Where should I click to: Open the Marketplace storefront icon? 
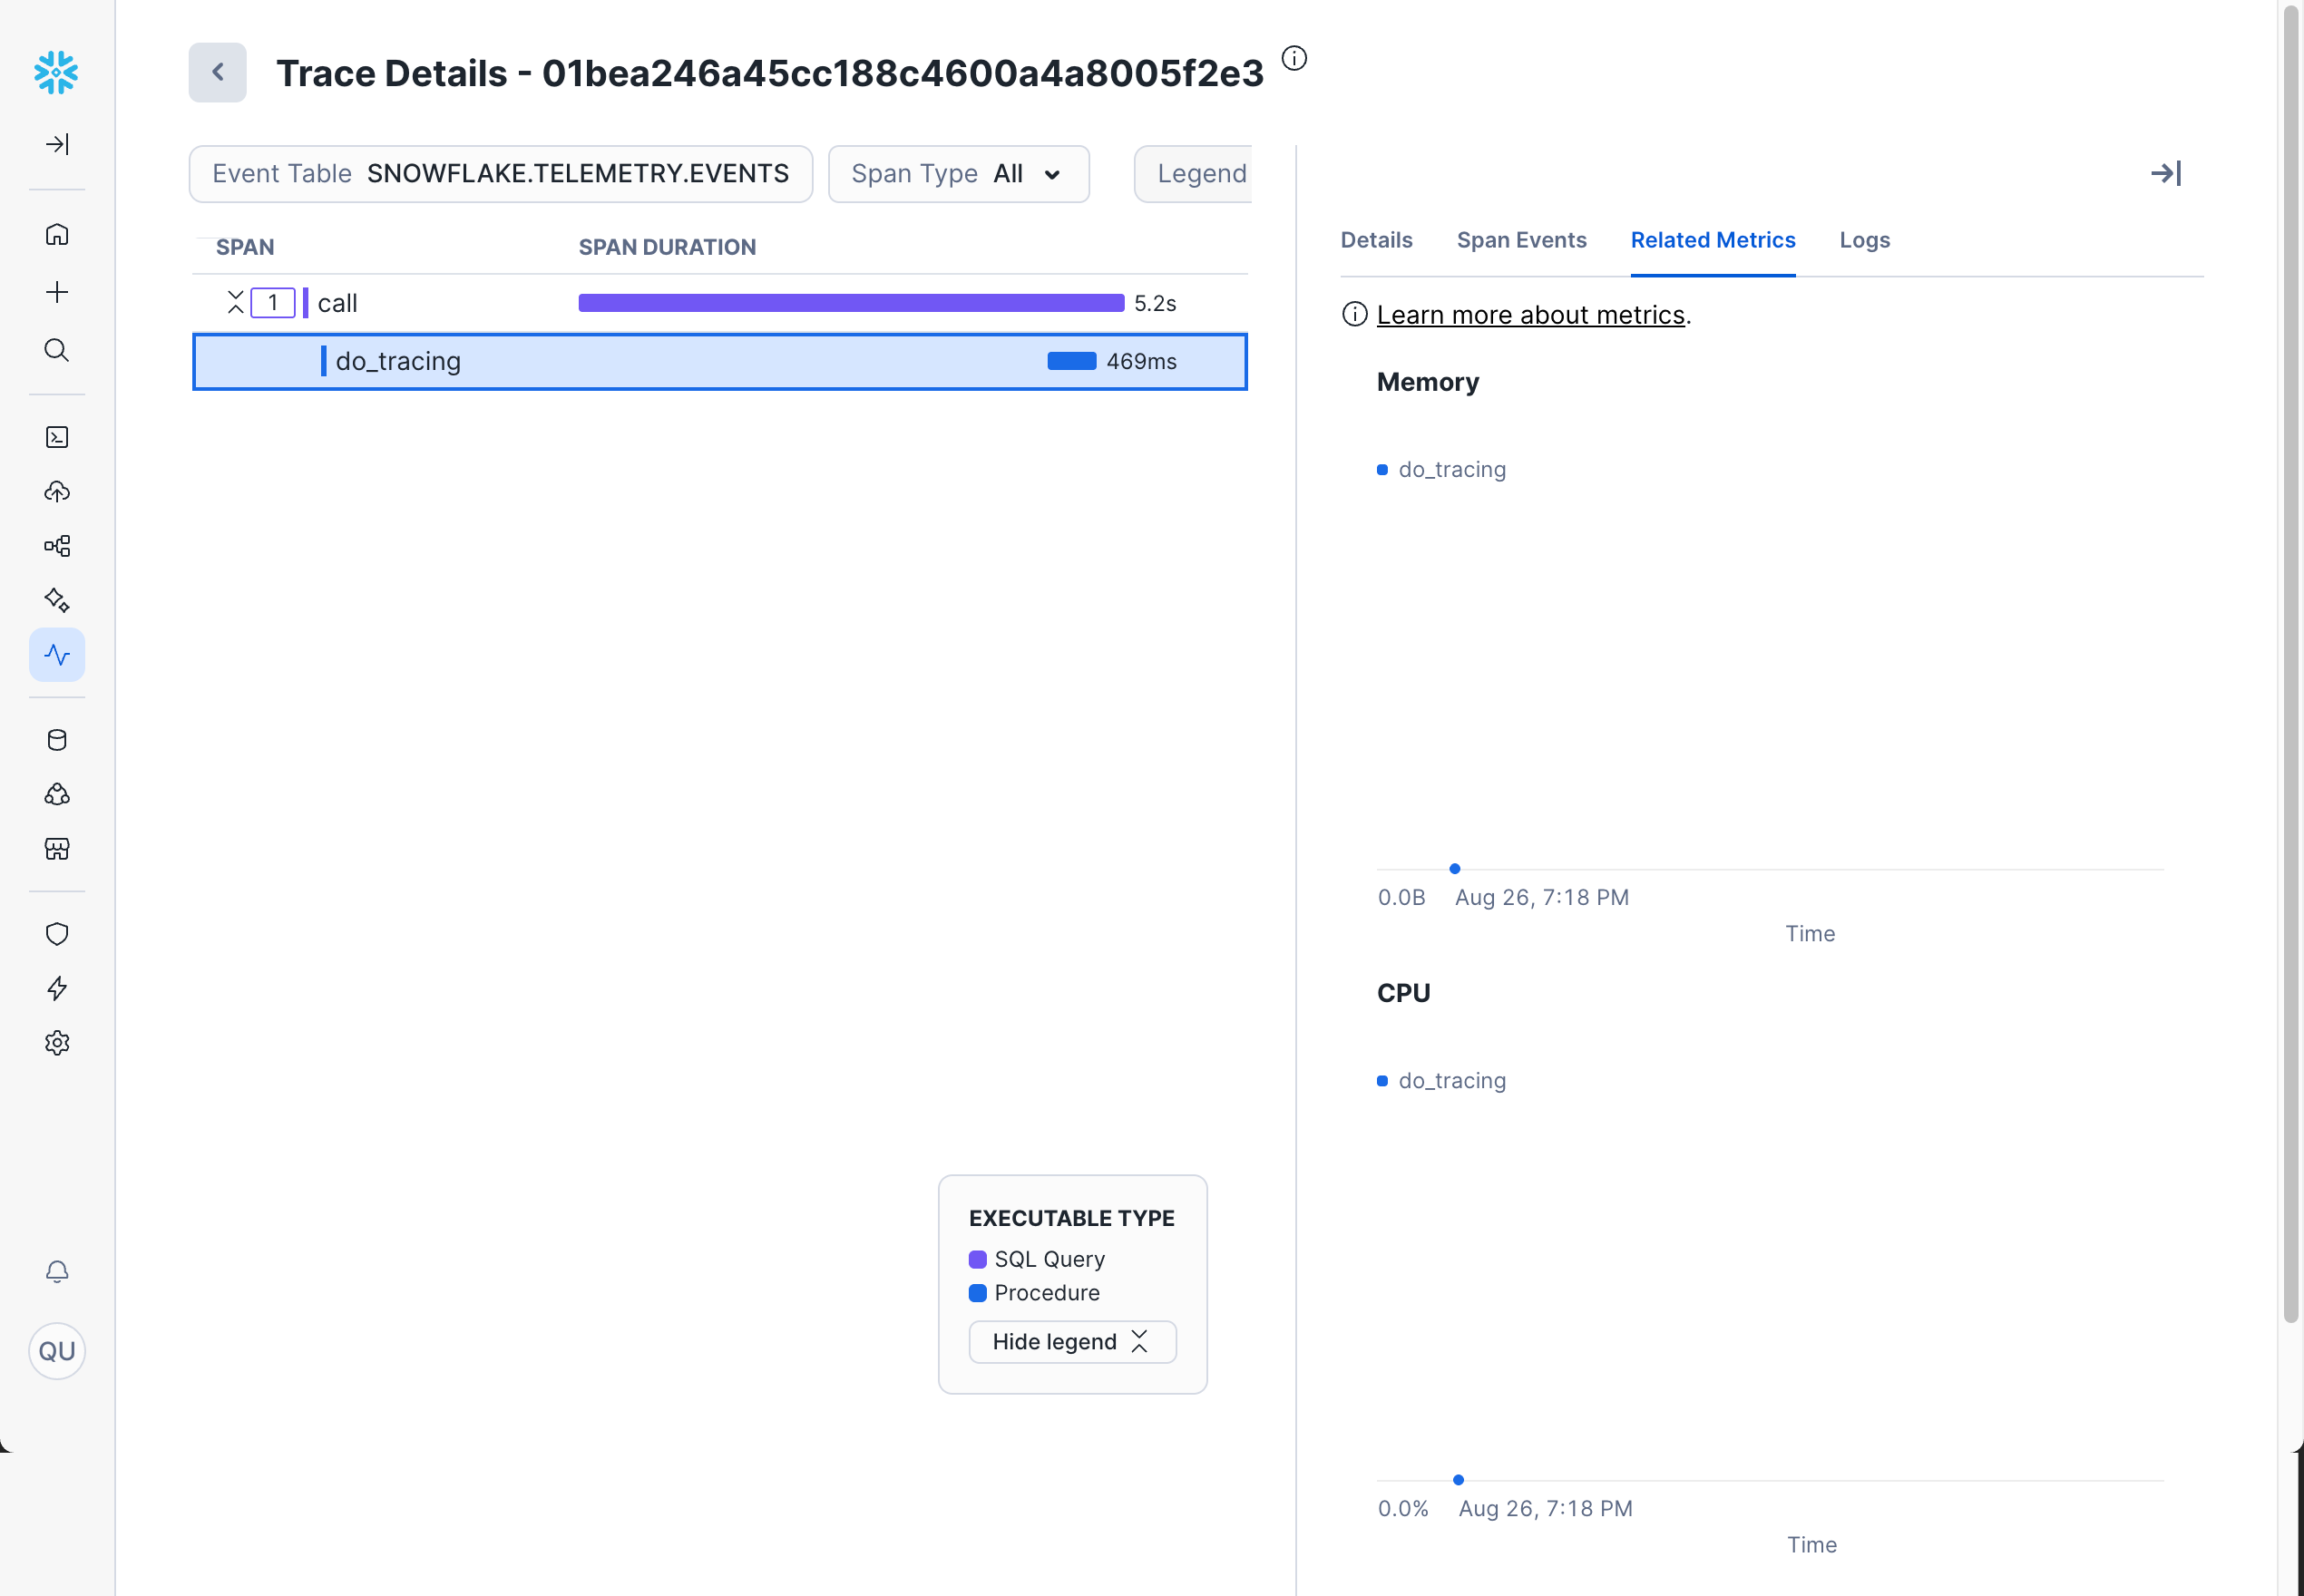57,849
